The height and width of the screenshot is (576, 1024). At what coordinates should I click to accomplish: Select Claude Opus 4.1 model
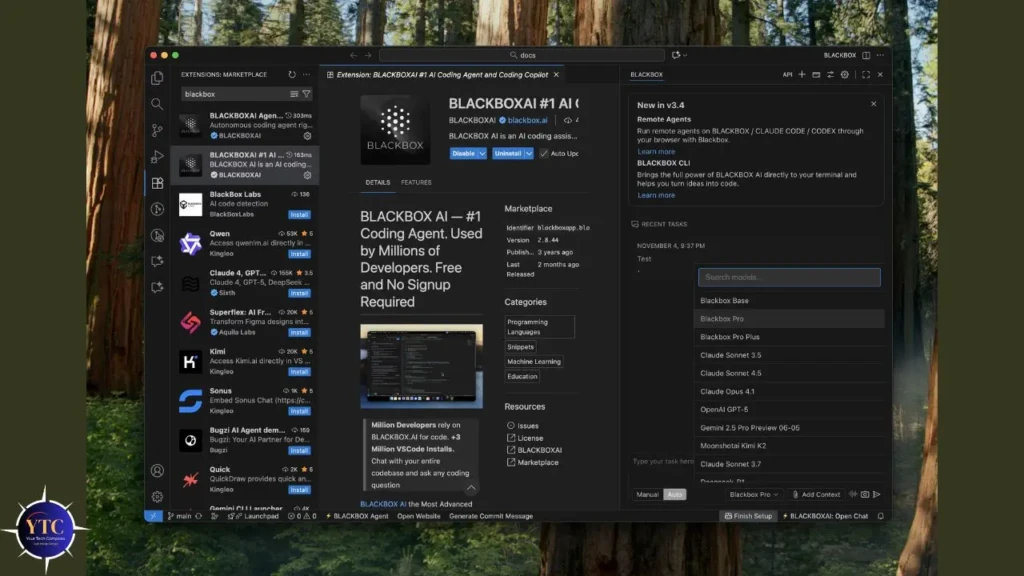click(789, 391)
